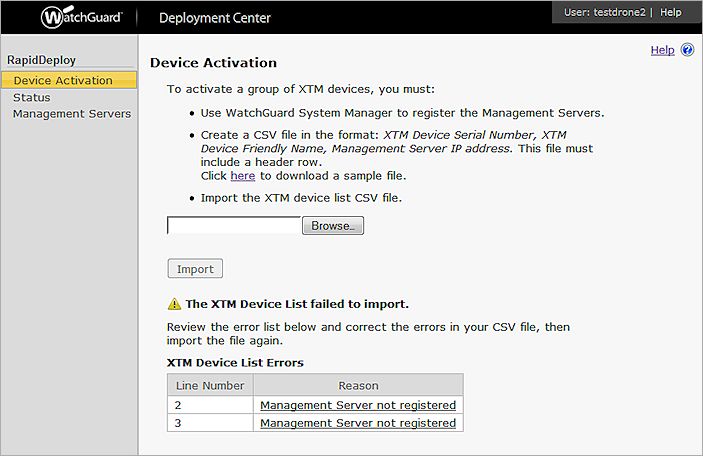Open the underlined Help link below header
The width and height of the screenshot is (703, 456).
coord(662,50)
